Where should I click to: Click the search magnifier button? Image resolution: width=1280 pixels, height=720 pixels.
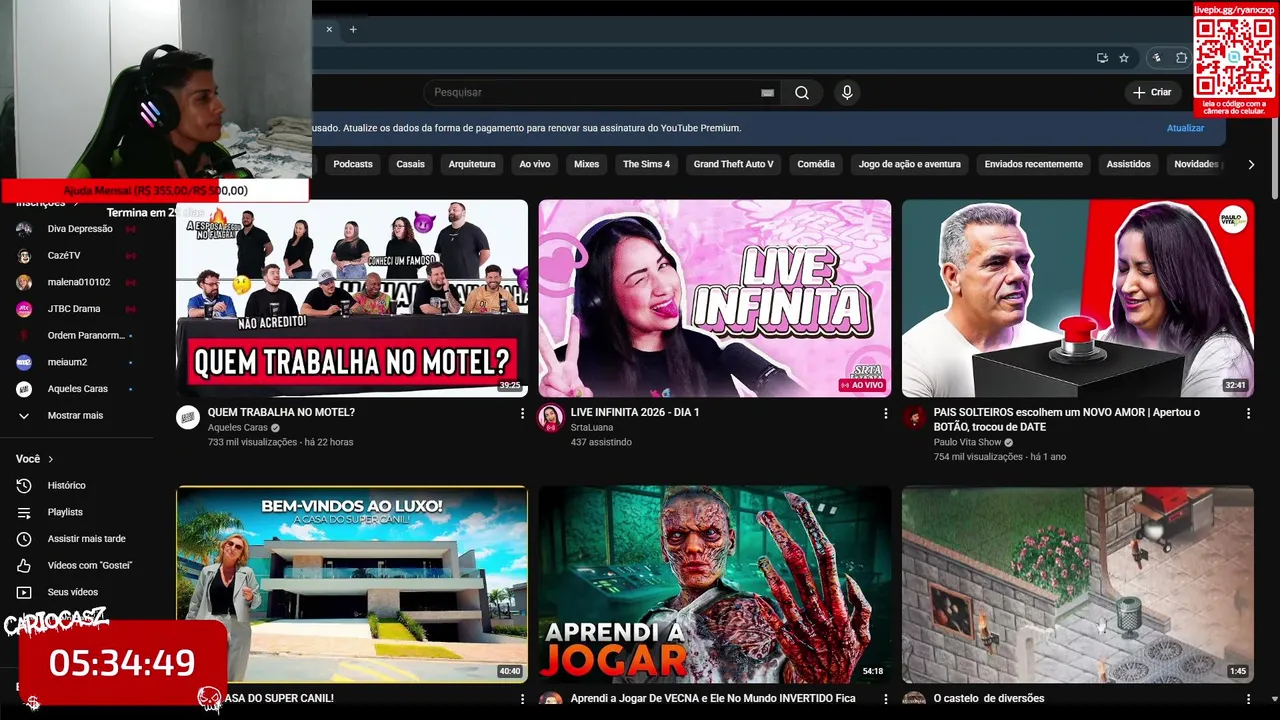(802, 92)
